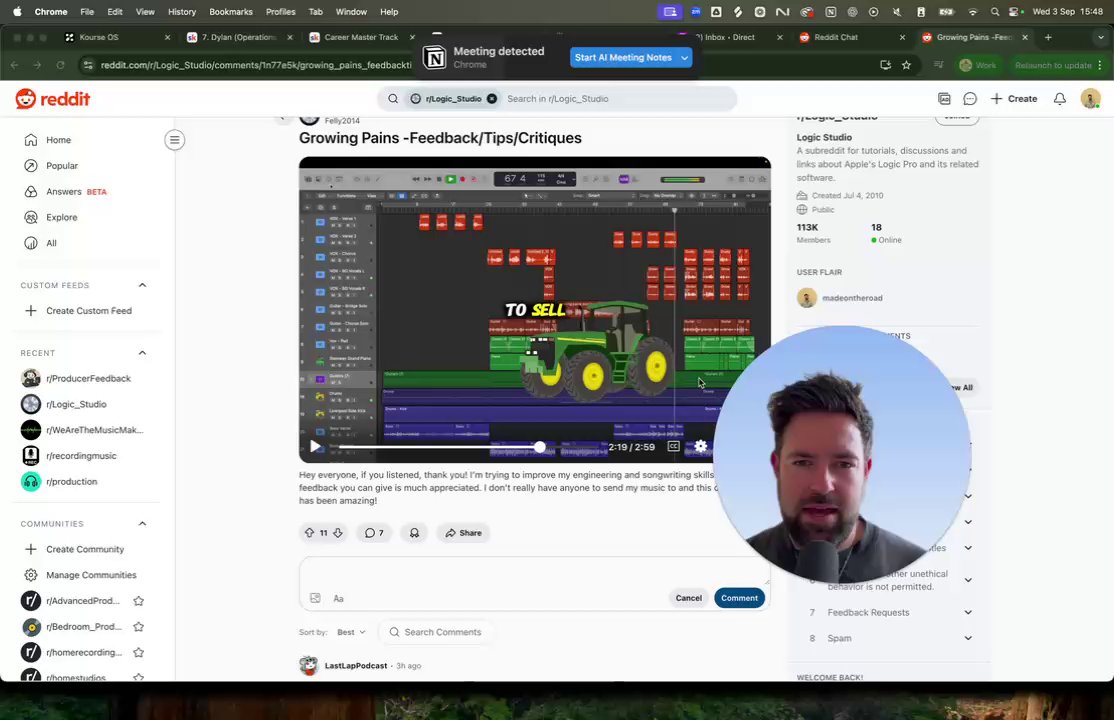Toggle comment text formatting options

338,598
